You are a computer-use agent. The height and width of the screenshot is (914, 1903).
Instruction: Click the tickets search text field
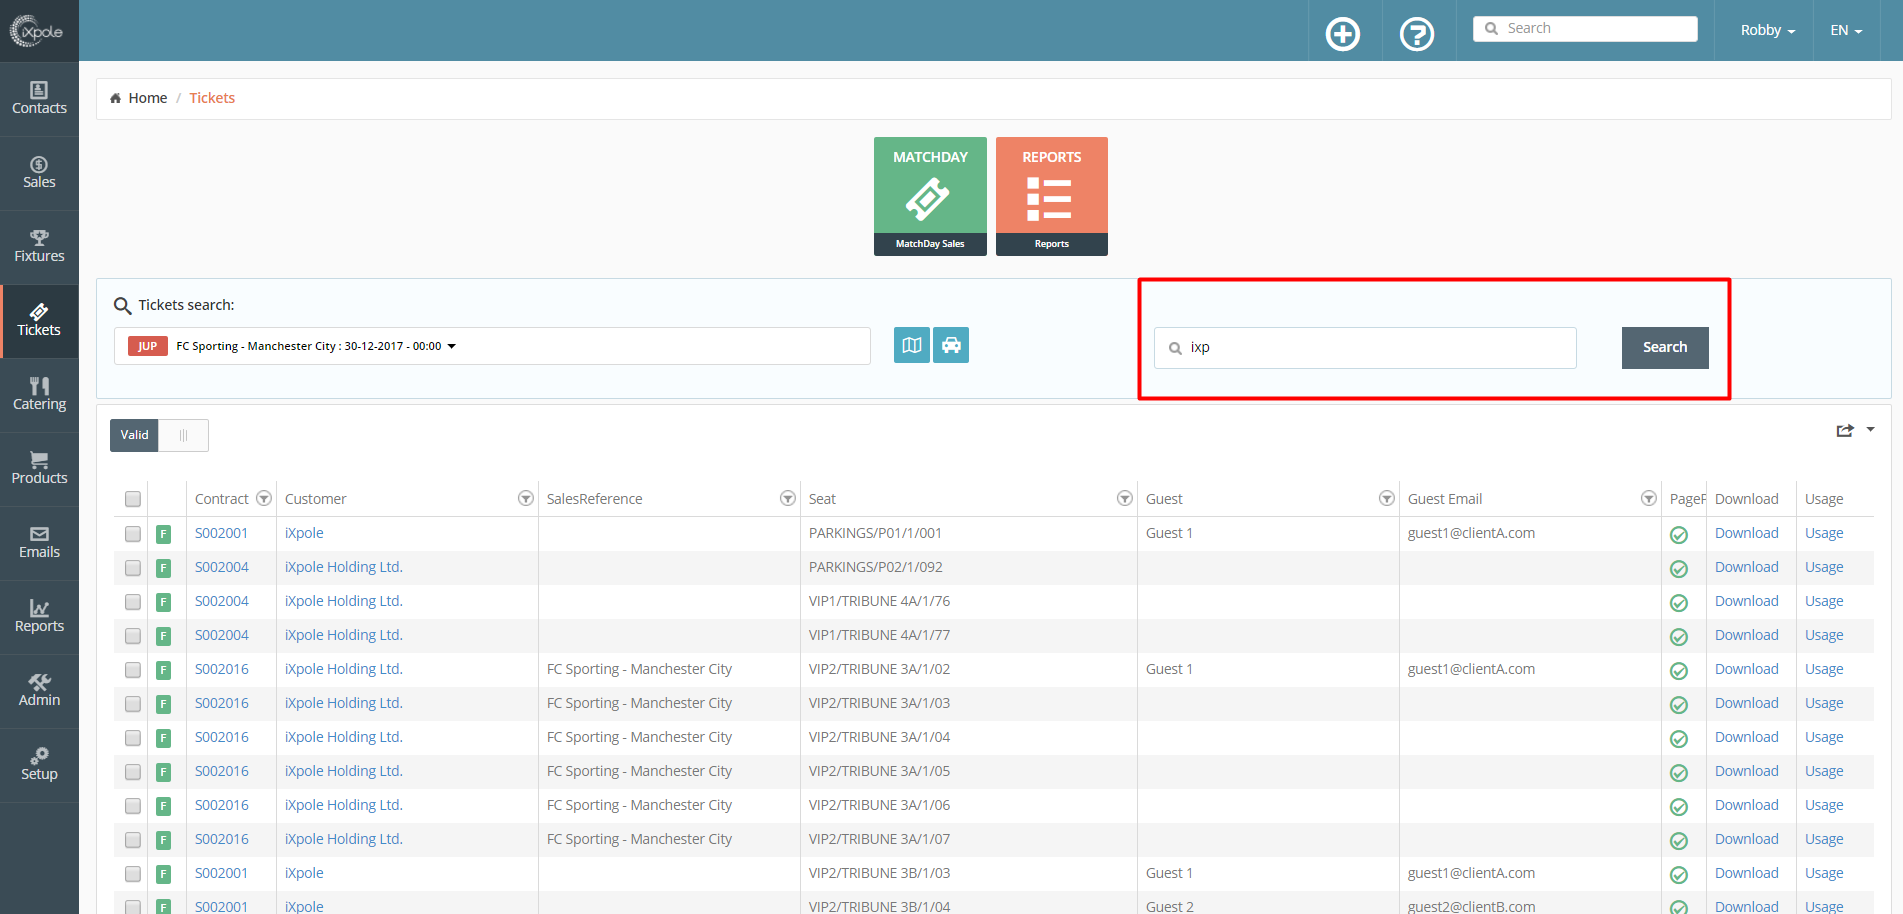coord(1365,348)
